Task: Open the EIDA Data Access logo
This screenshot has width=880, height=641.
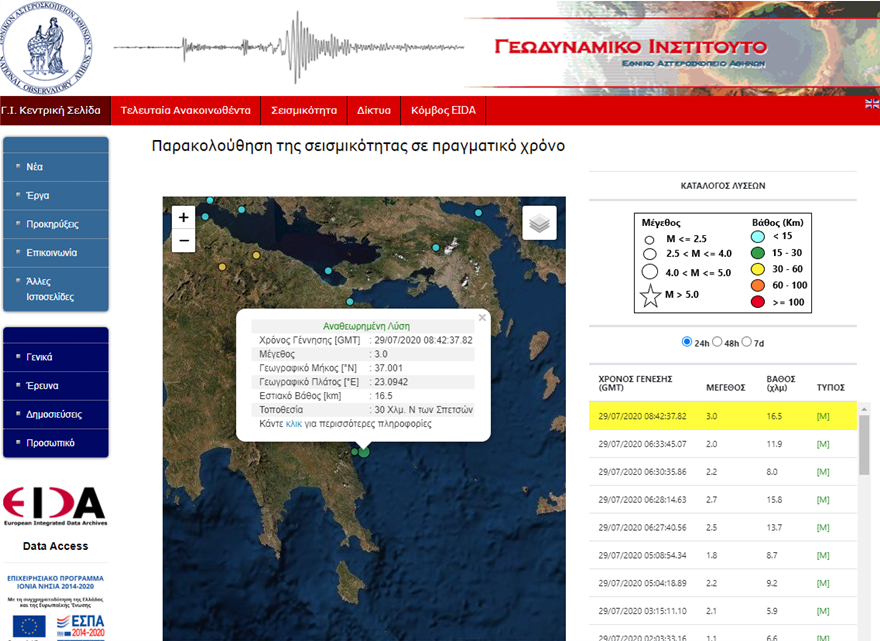Action: [x=55, y=506]
